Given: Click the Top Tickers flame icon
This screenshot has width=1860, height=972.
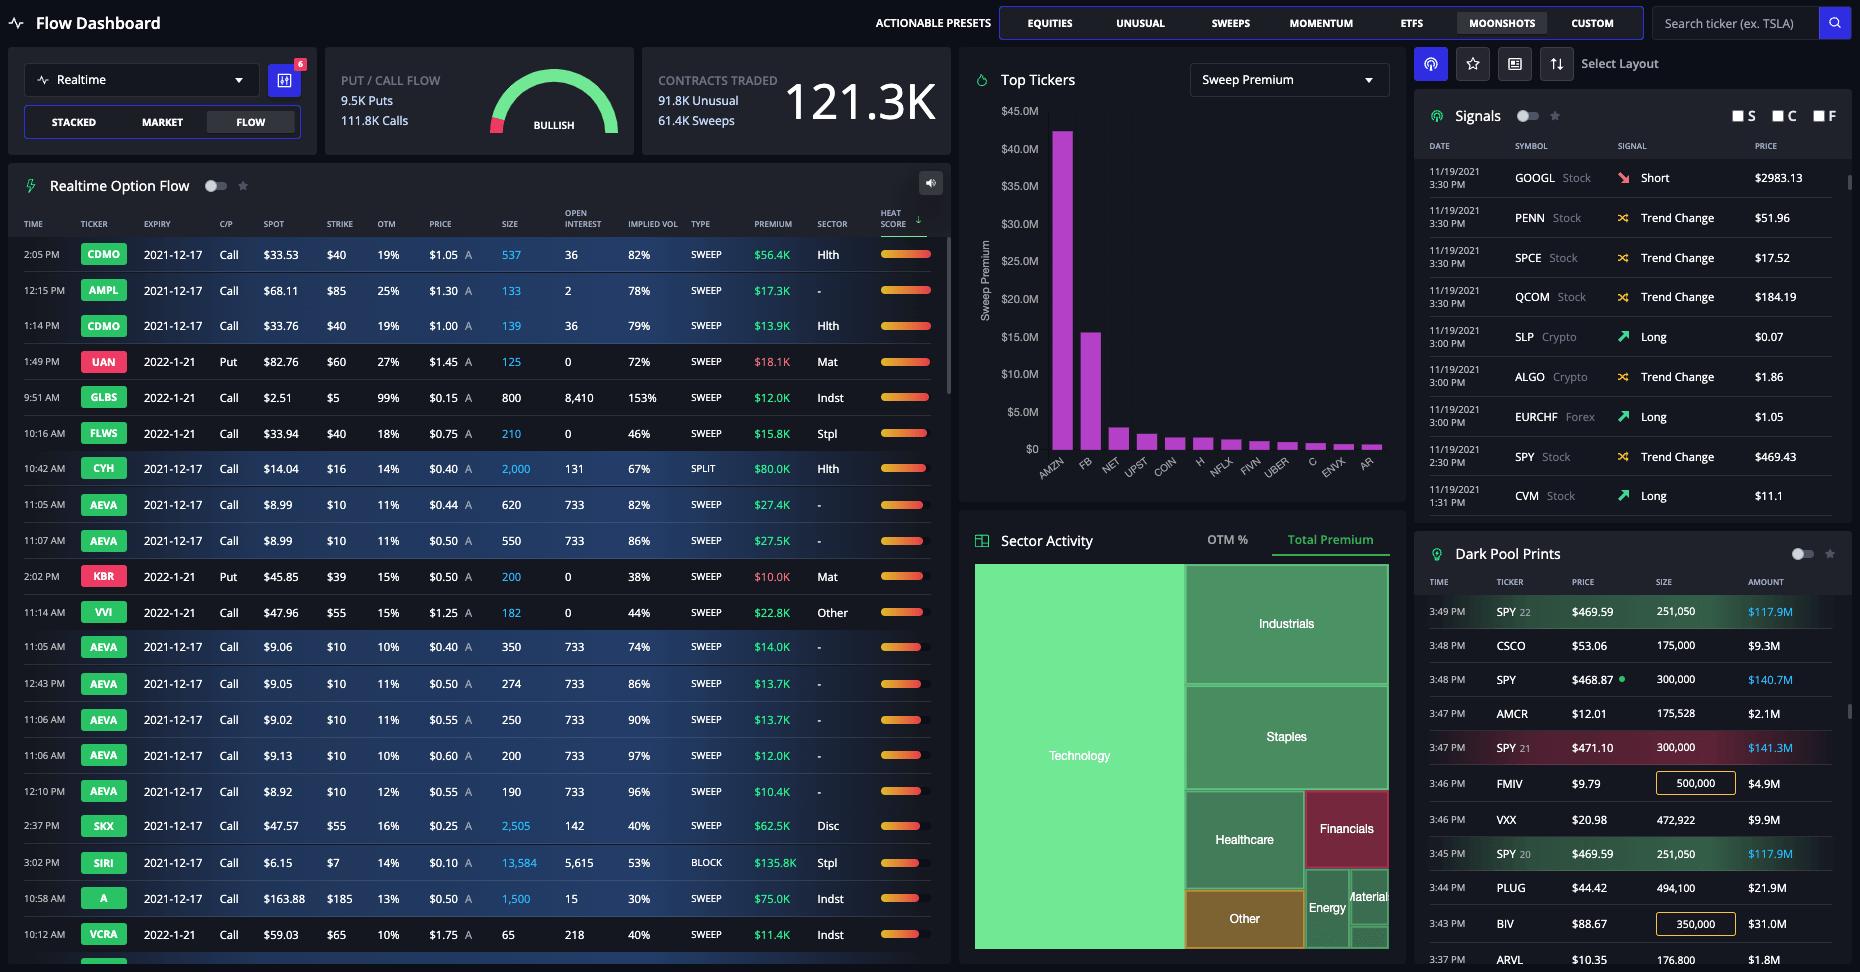Looking at the screenshot, I should click(982, 80).
